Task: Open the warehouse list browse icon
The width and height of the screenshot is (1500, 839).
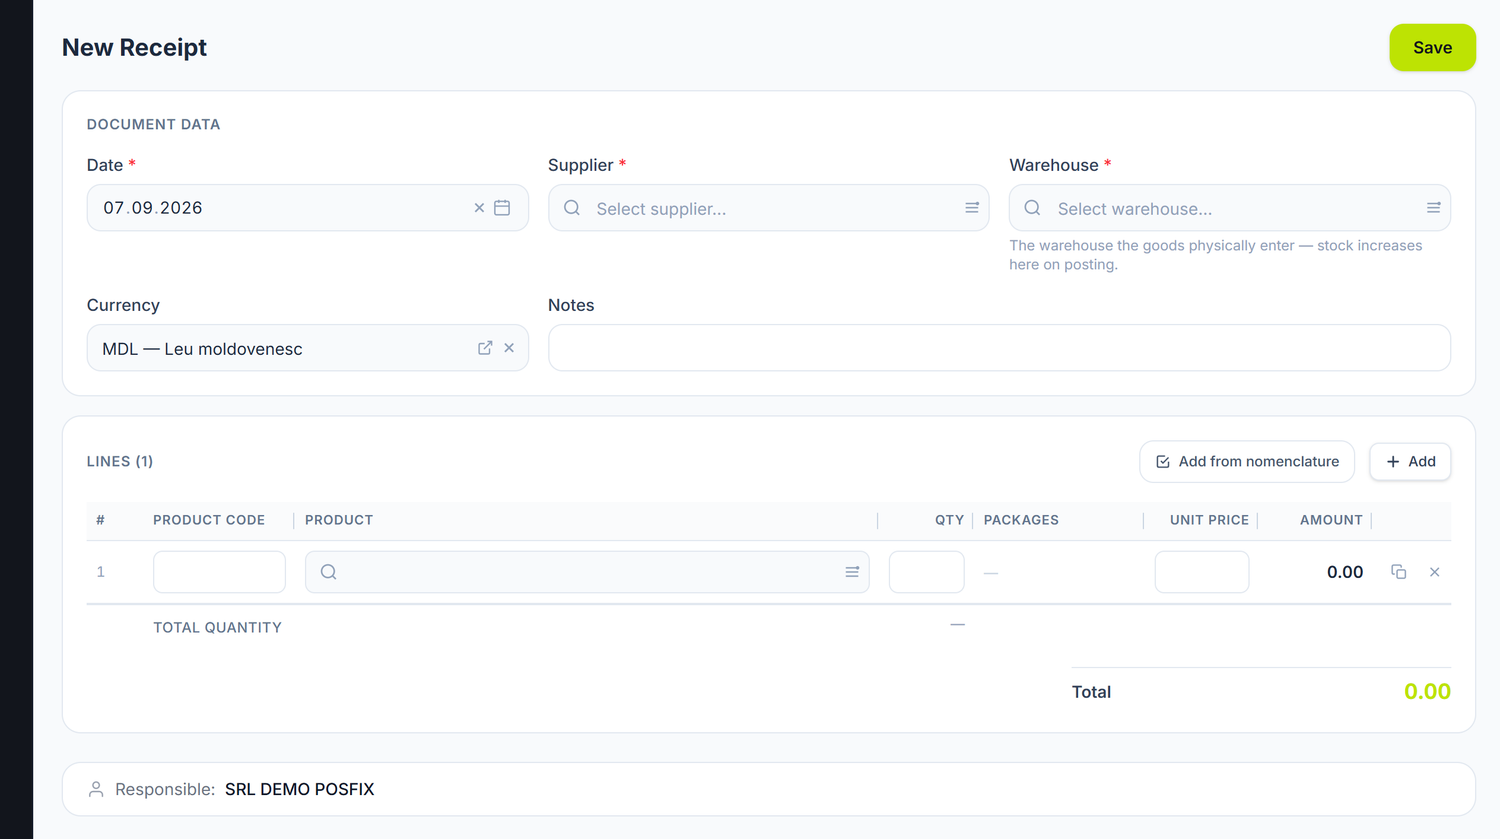Action: tap(1433, 208)
